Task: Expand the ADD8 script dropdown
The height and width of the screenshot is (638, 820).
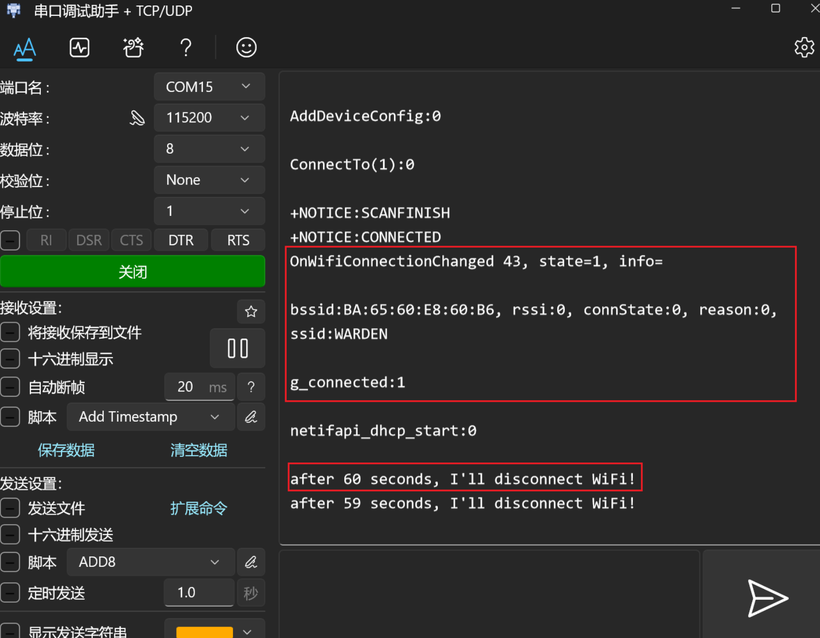Action: point(149,562)
